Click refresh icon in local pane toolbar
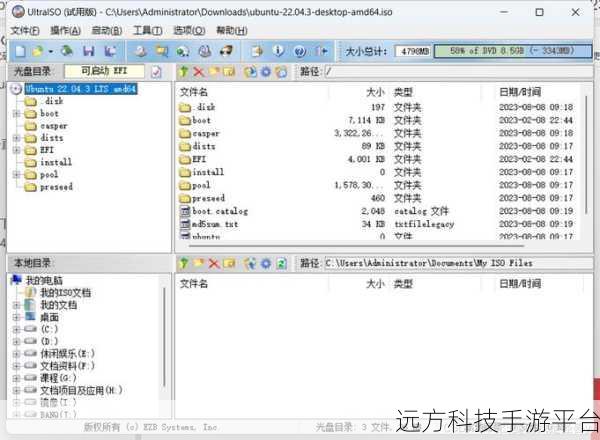Screen dimensions: 600x440 click(281, 263)
